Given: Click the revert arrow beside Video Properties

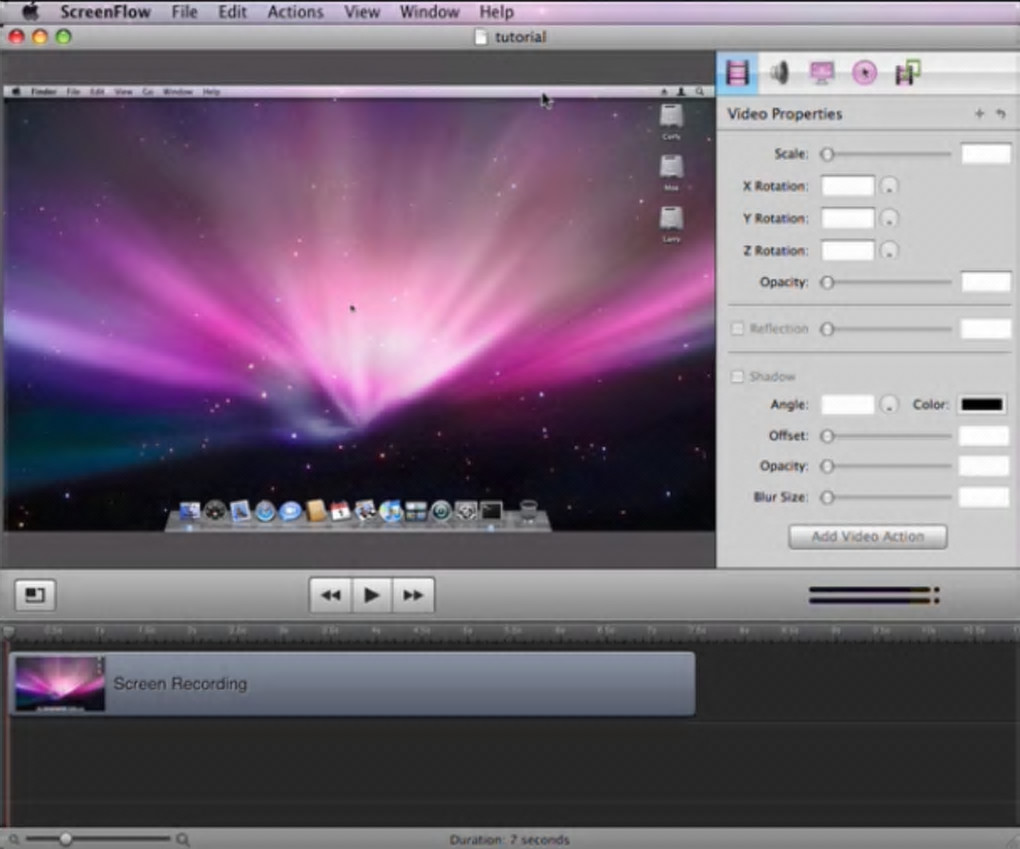Looking at the screenshot, I should point(1001,114).
